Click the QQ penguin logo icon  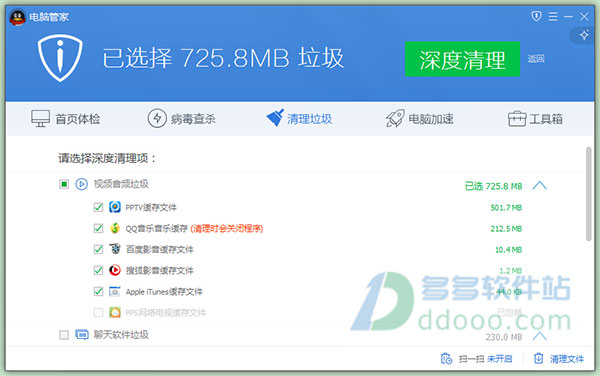17,17
